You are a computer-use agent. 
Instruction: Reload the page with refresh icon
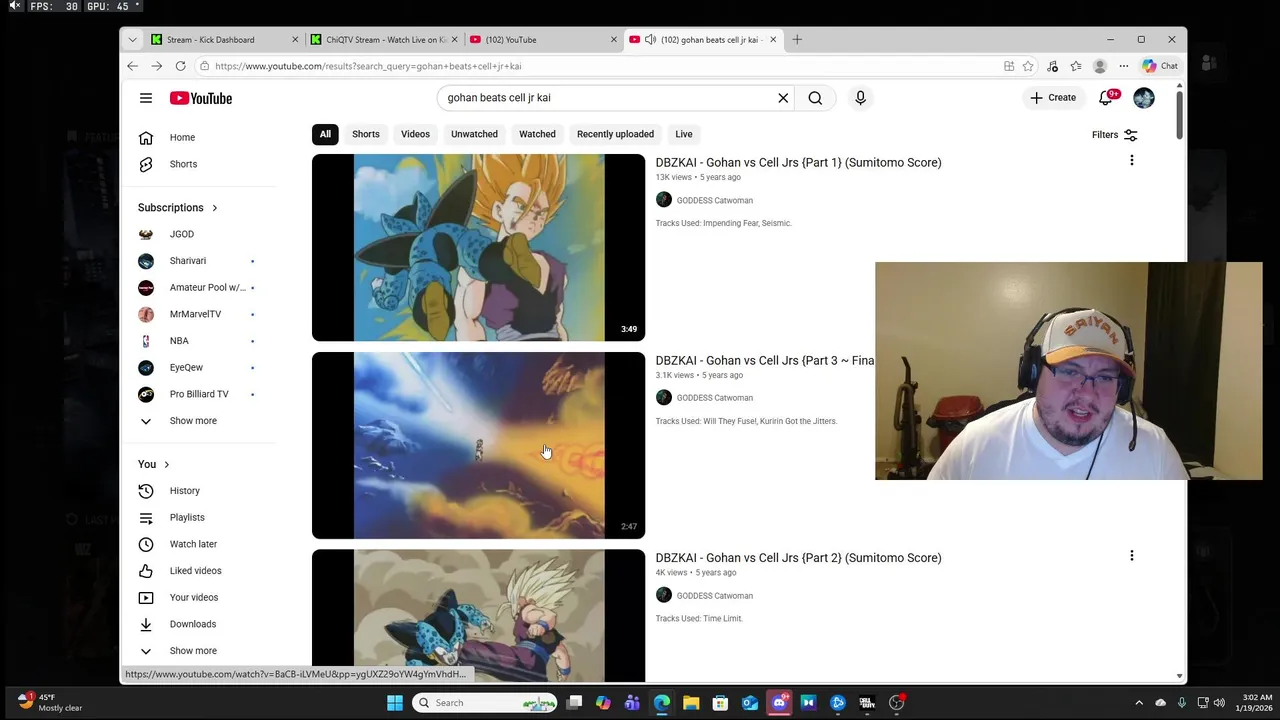tap(180, 66)
